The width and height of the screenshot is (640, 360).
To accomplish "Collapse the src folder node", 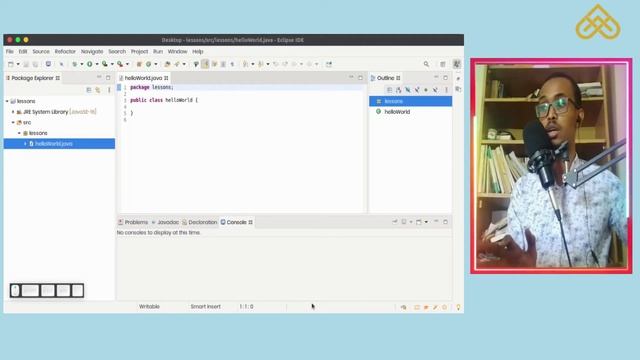I will [13, 122].
